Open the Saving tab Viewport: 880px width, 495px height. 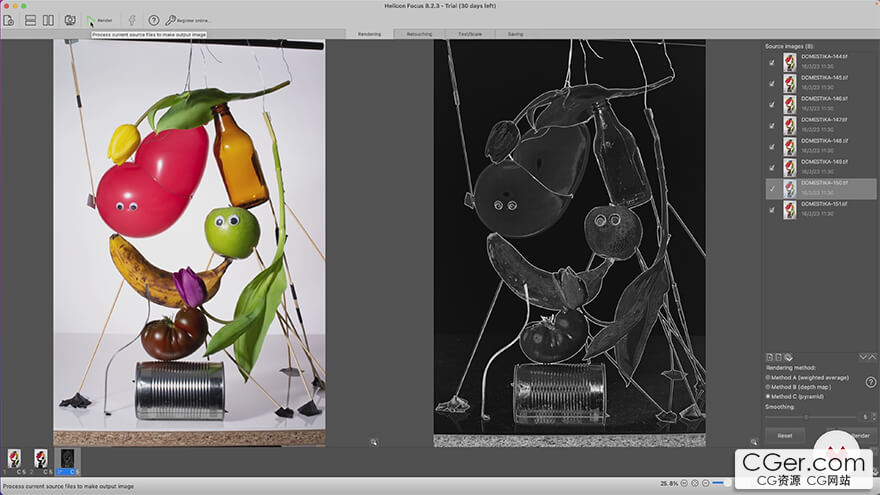(515, 34)
